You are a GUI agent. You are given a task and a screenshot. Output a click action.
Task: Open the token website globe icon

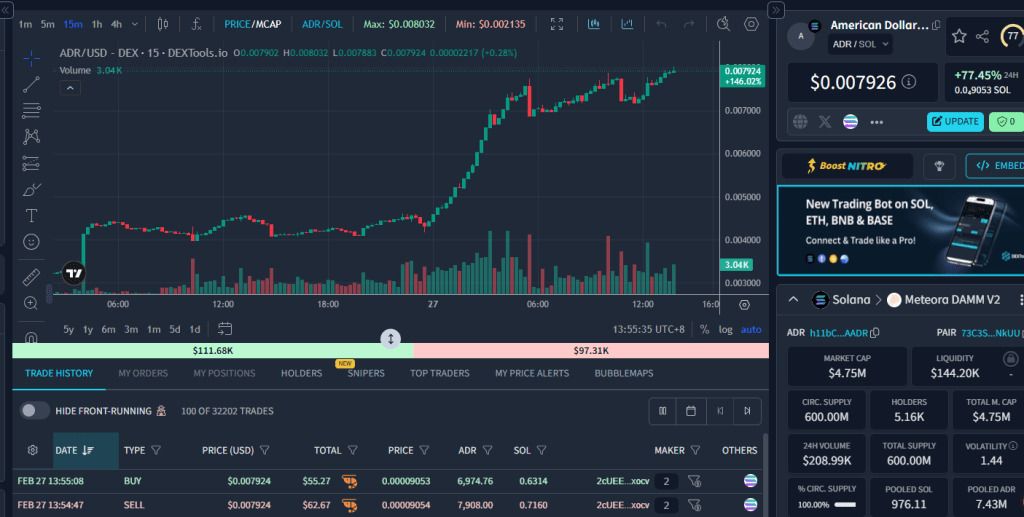click(x=800, y=121)
